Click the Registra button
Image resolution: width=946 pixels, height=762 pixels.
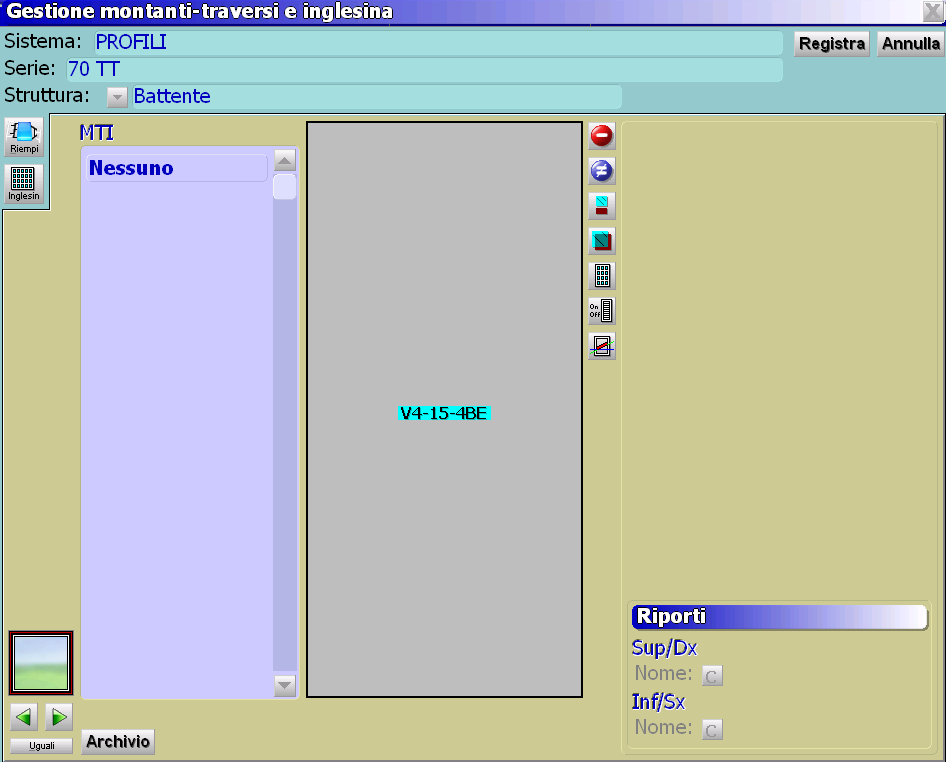tap(831, 44)
